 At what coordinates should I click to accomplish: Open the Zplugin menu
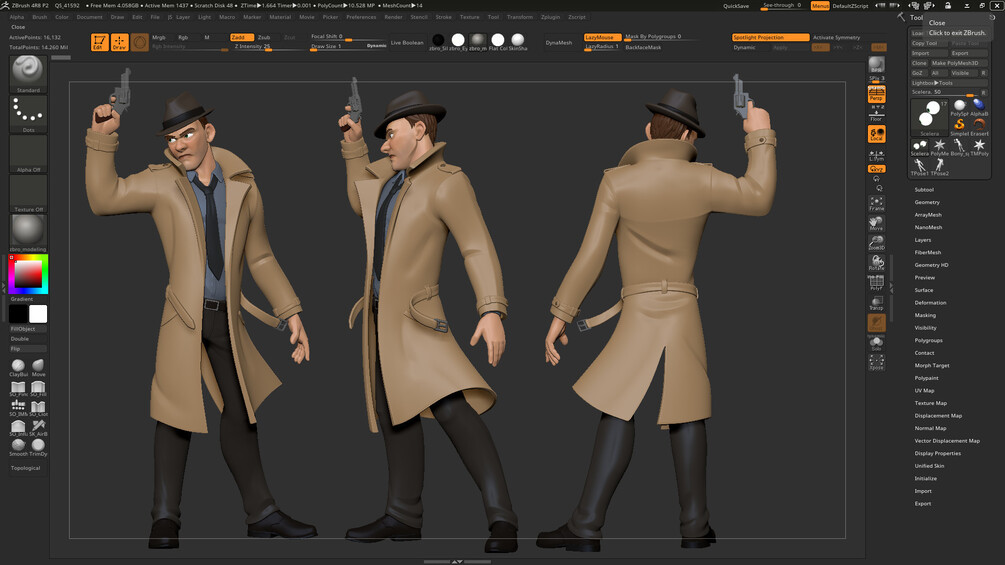(550, 17)
